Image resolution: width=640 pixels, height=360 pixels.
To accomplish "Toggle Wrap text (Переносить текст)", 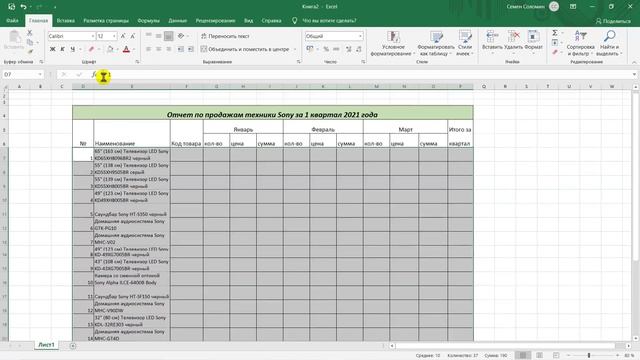I will (225, 36).
